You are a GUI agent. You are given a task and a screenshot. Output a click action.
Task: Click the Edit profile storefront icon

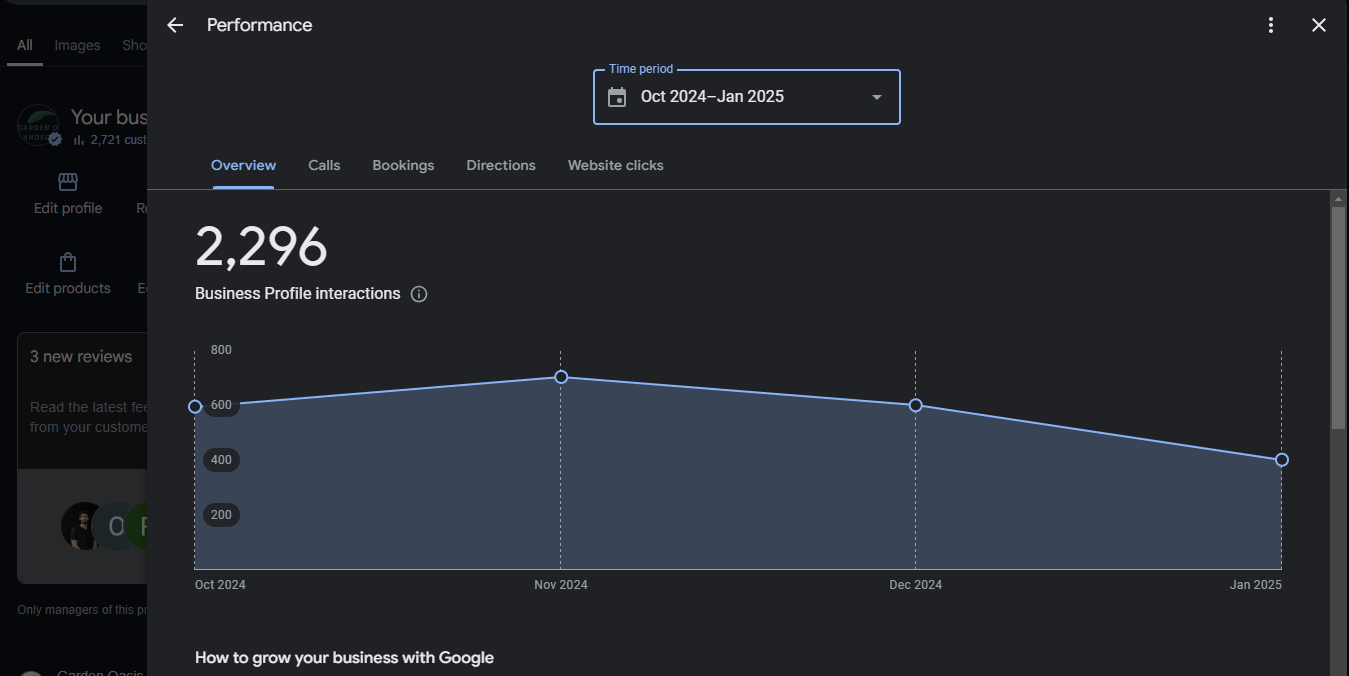[x=68, y=182]
